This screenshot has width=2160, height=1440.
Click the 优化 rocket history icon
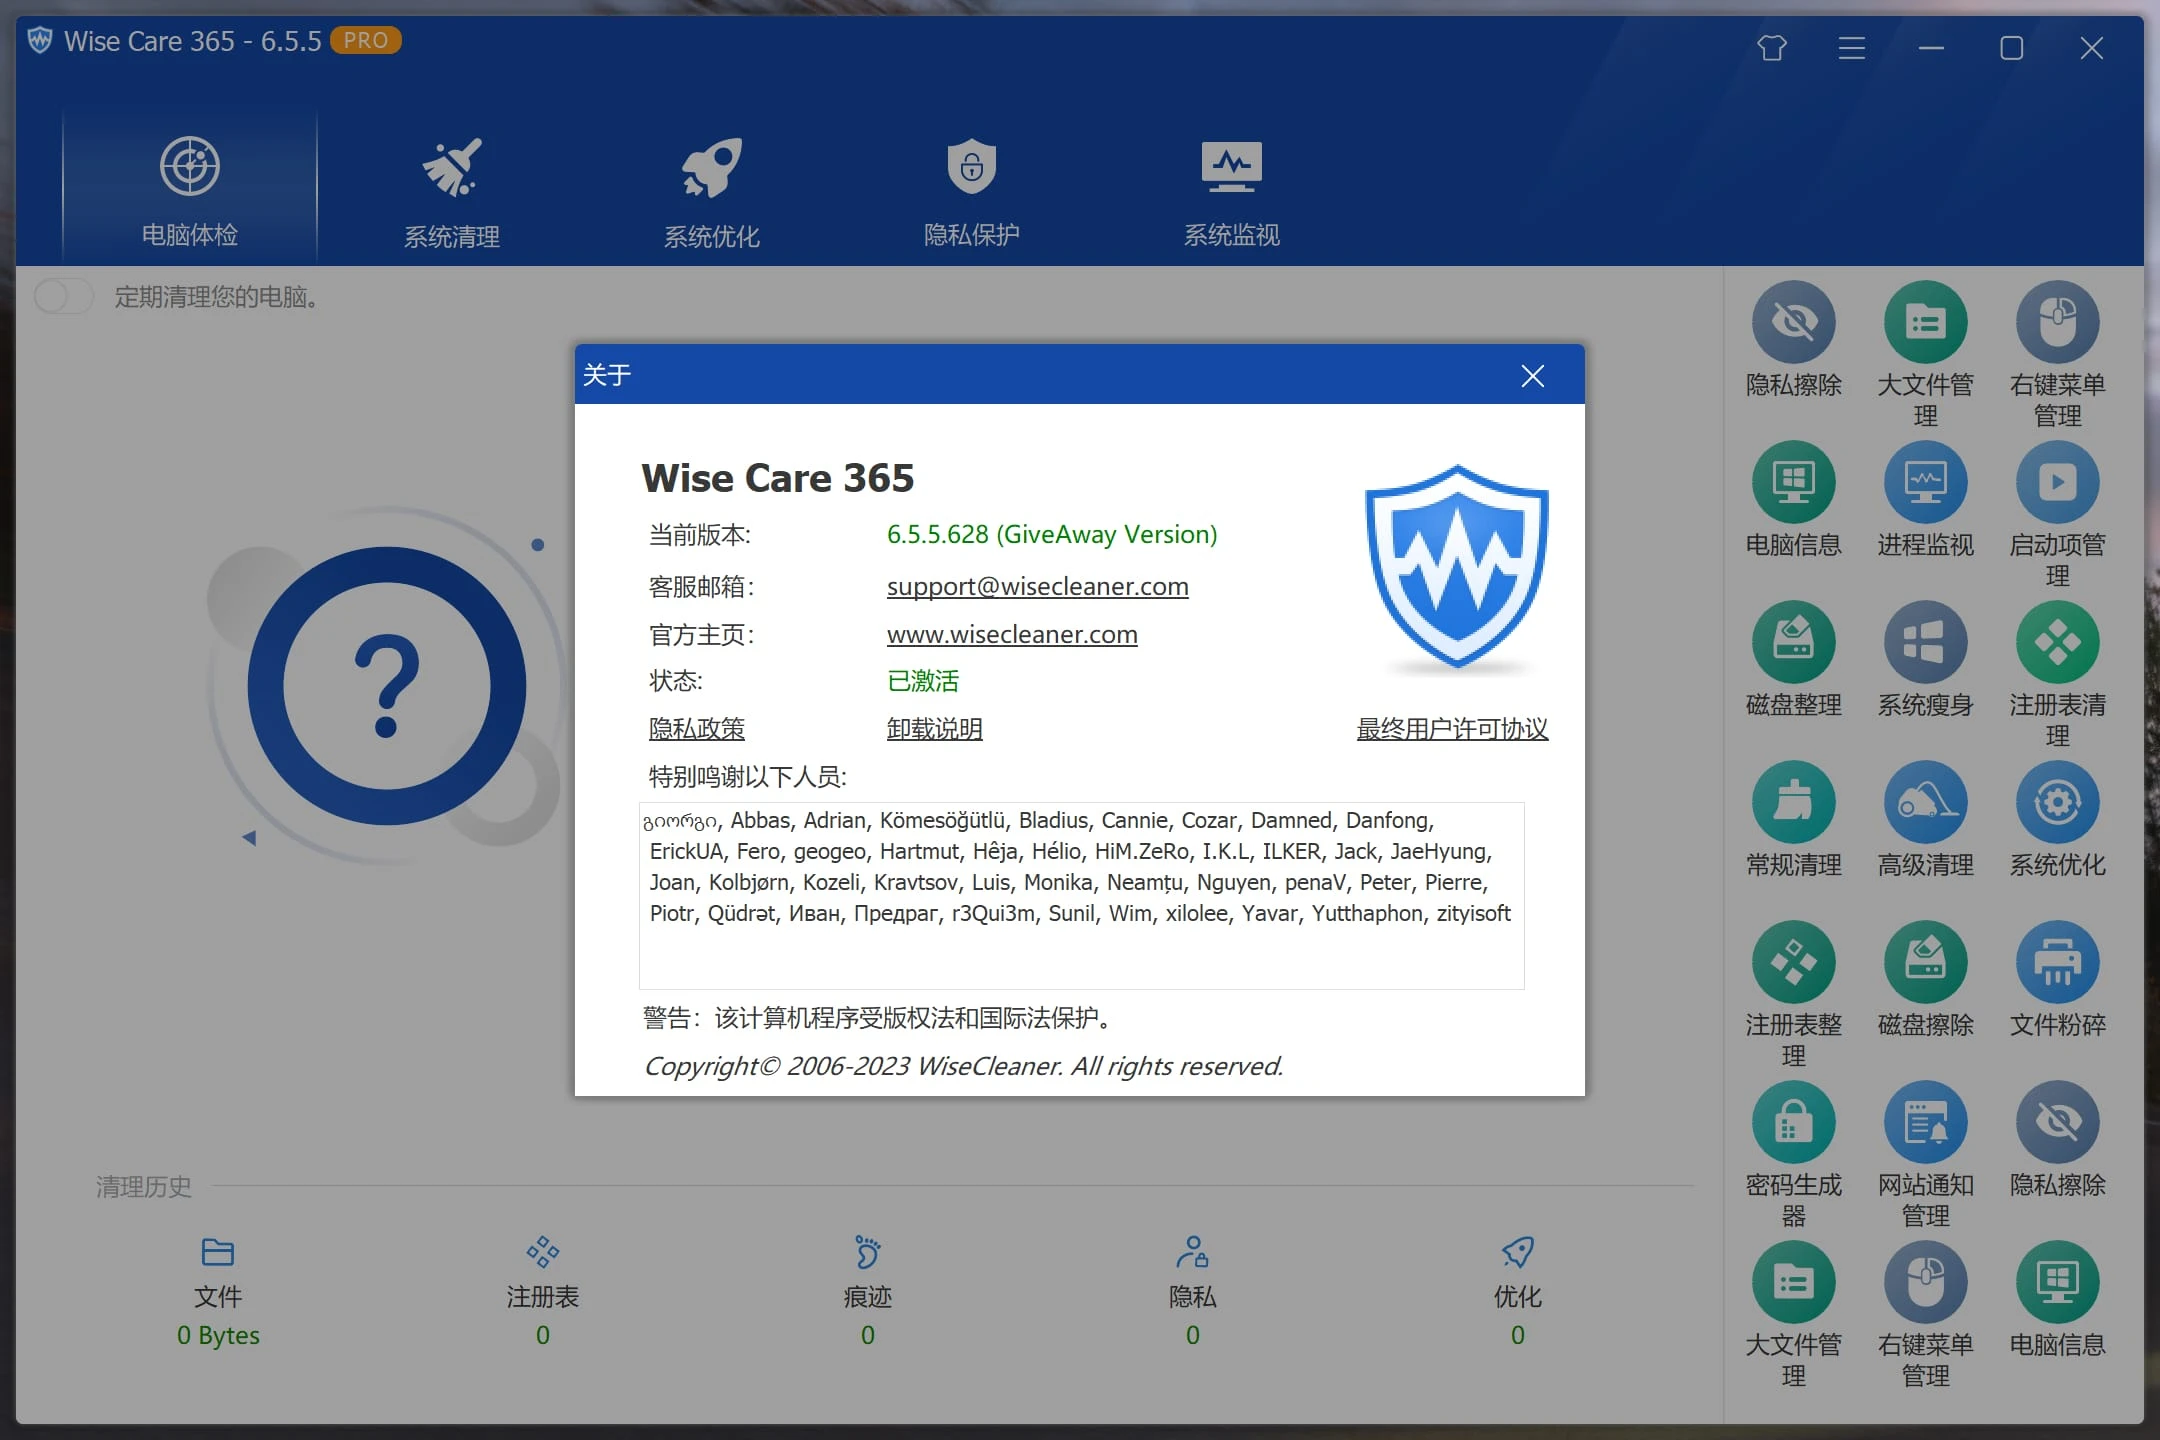click(x=1517, y=1252)
